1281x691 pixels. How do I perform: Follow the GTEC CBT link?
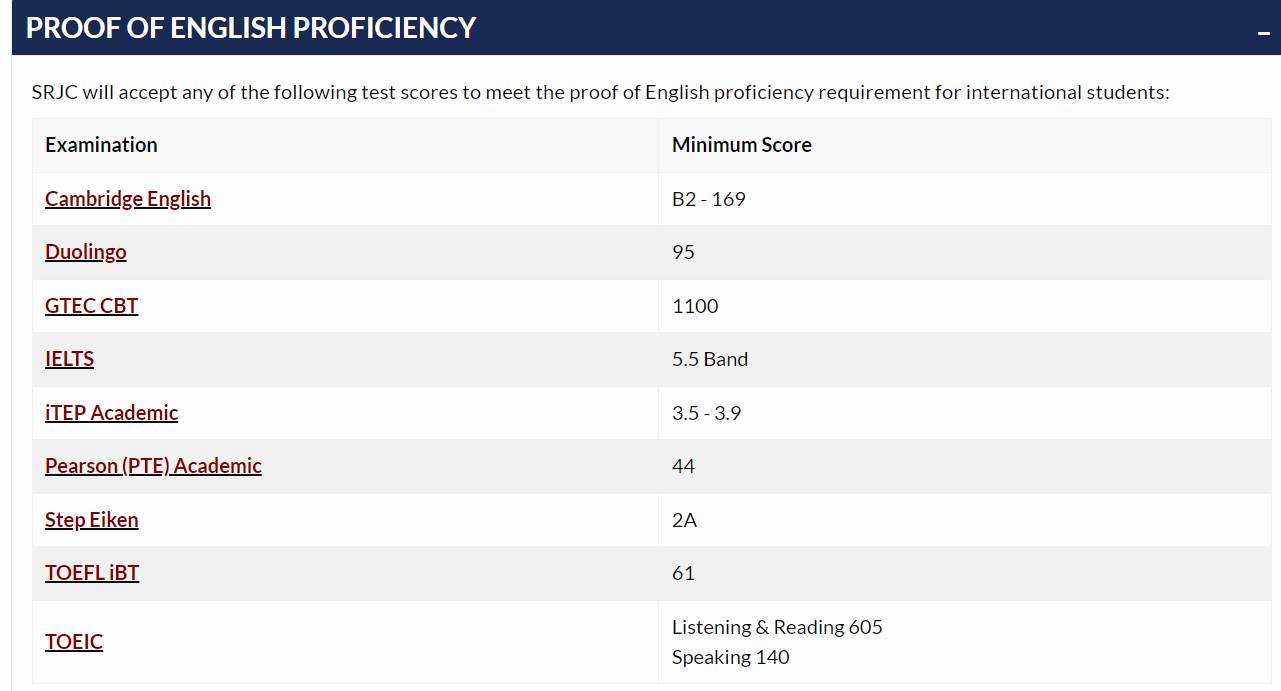(x=92, y=306)
